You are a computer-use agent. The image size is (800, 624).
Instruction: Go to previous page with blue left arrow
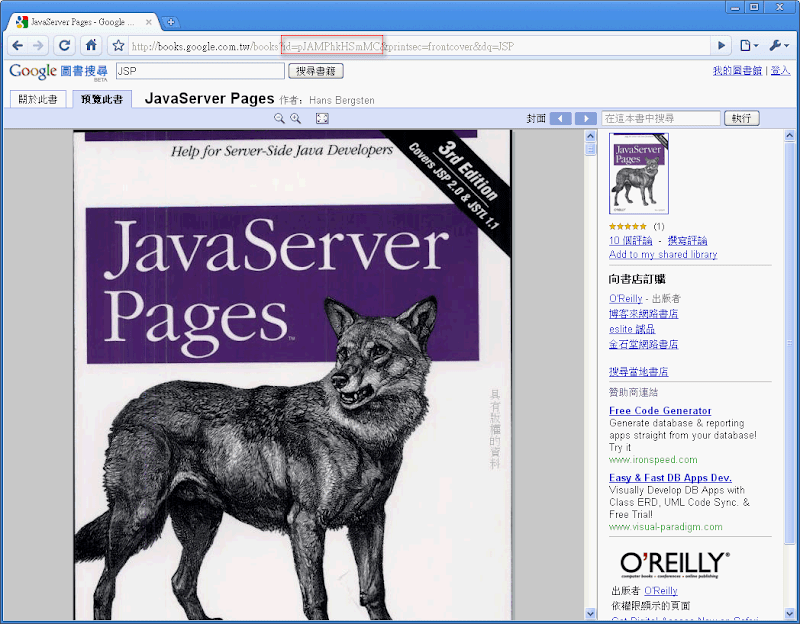560,118
